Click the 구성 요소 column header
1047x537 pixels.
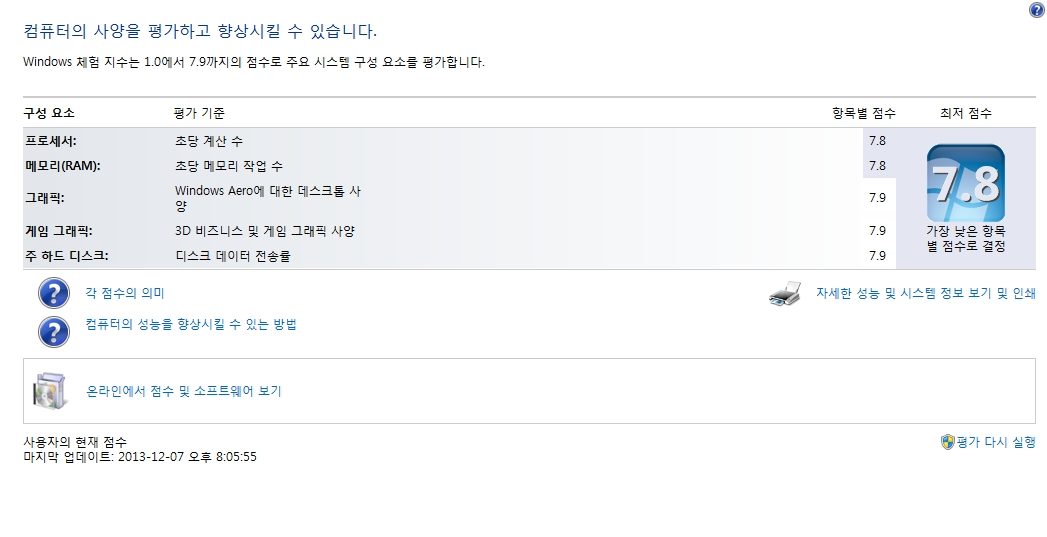pyautogui.click(x=49, y=114)
